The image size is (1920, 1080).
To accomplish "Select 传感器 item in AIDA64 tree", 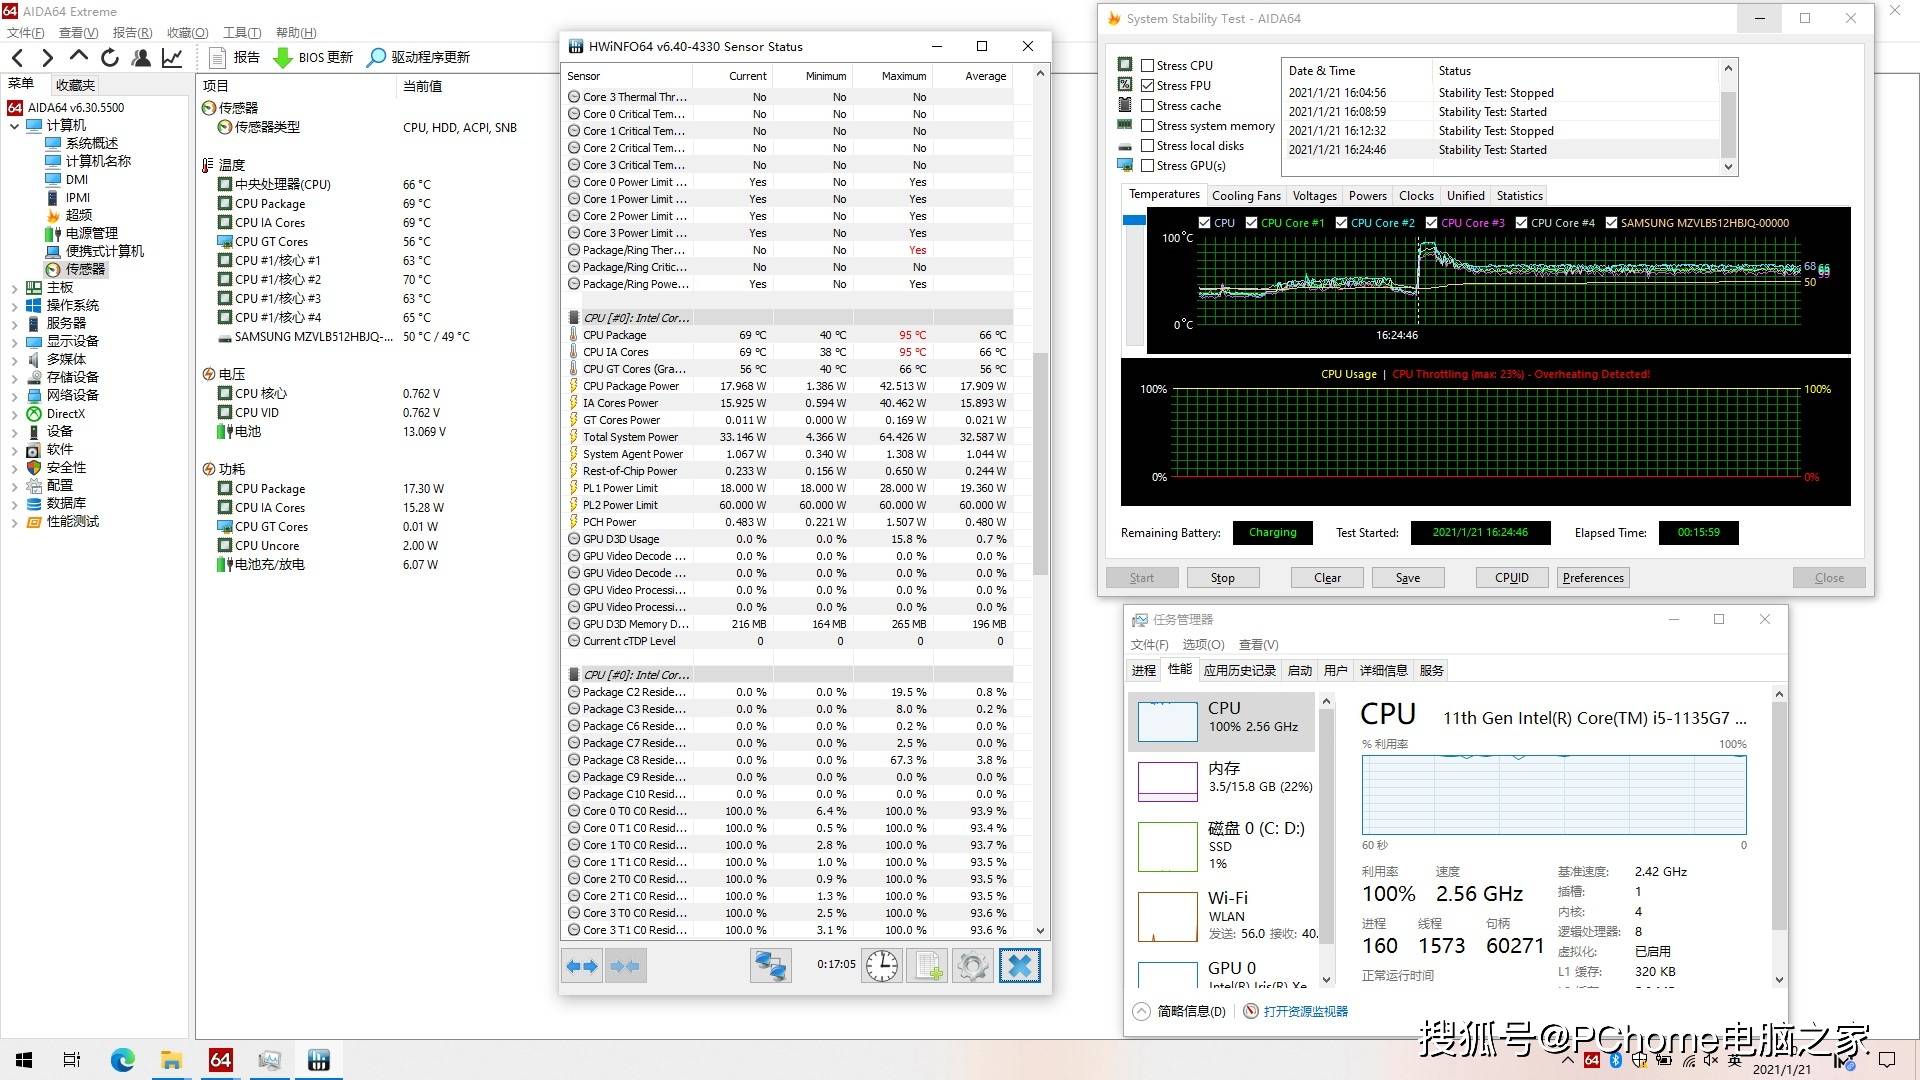I will (x=75, y=269).
